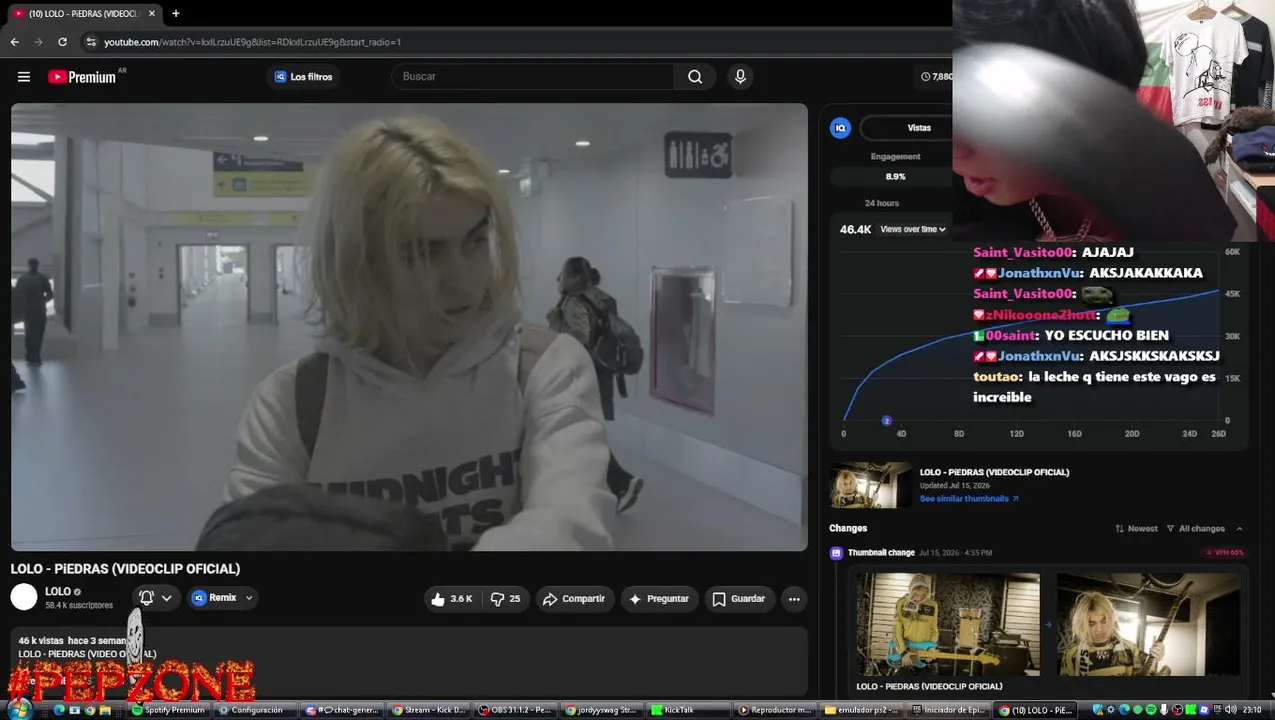Save video with Guardar button

[x=738, y=599]
